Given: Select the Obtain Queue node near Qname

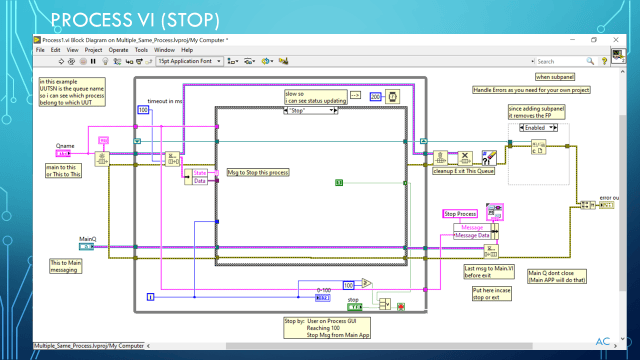Looking at the screenshot, I should (102, 159).
